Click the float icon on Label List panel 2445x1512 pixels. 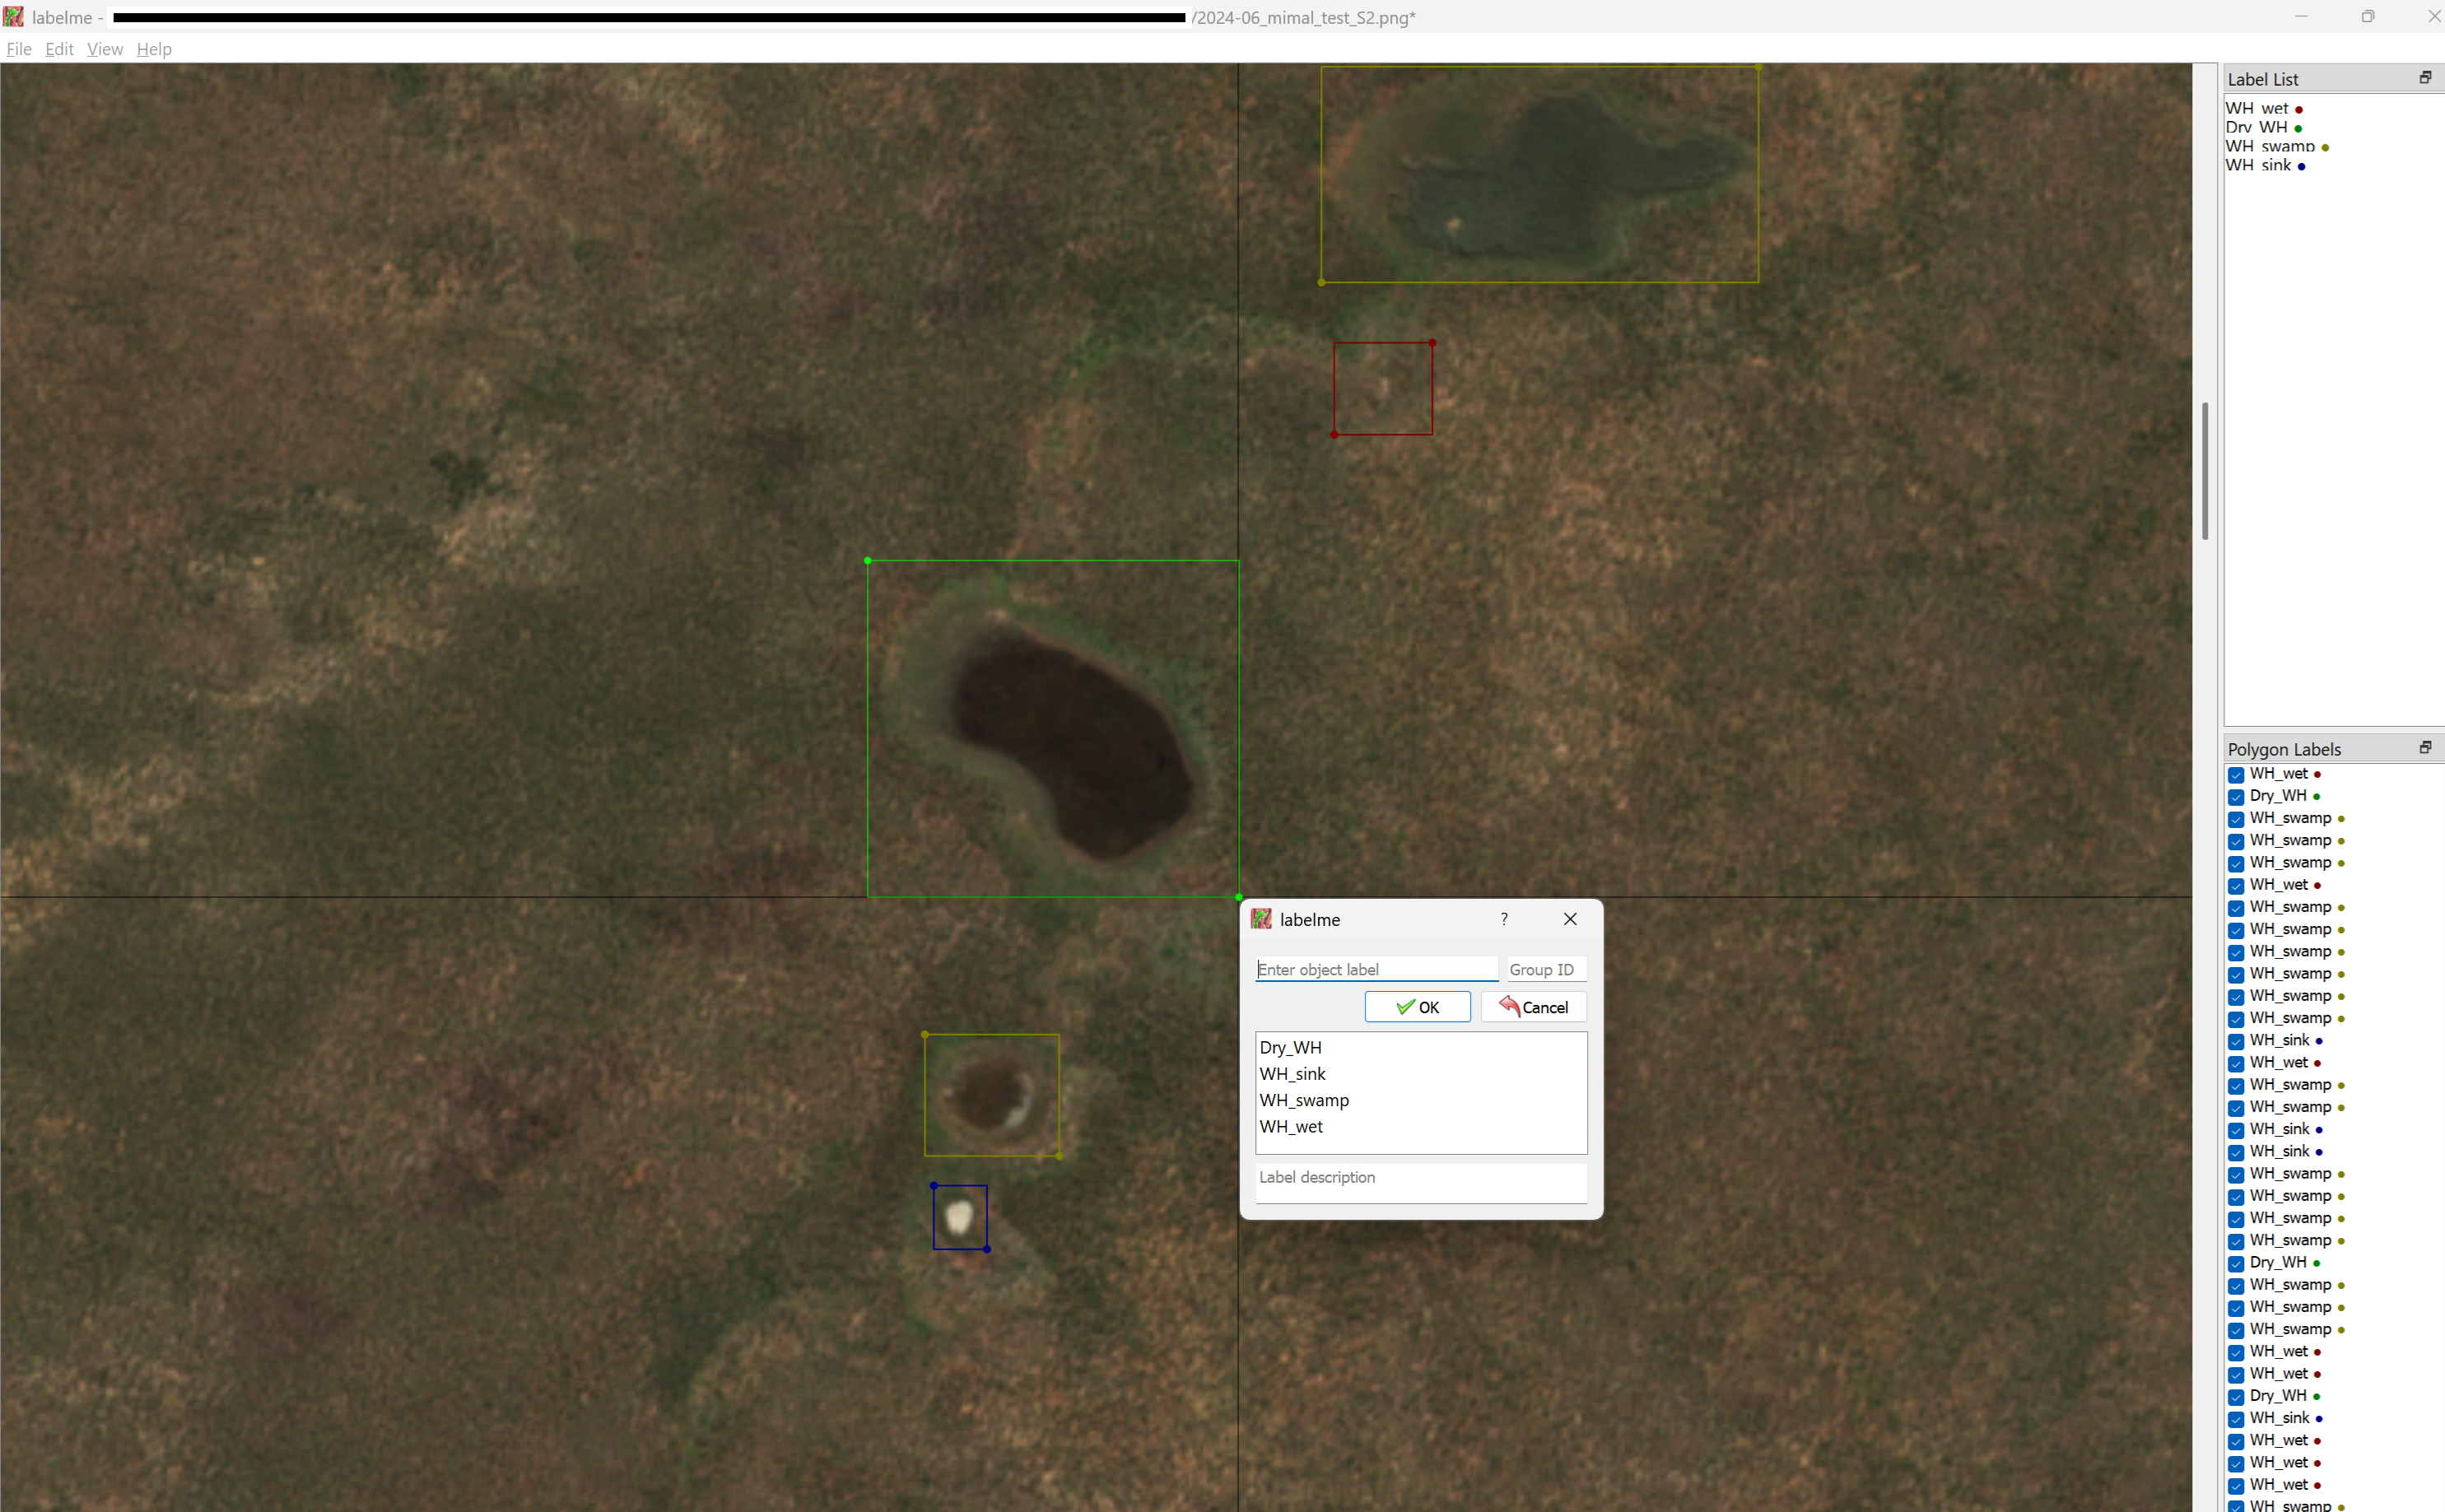click(x=2425, y=78)
